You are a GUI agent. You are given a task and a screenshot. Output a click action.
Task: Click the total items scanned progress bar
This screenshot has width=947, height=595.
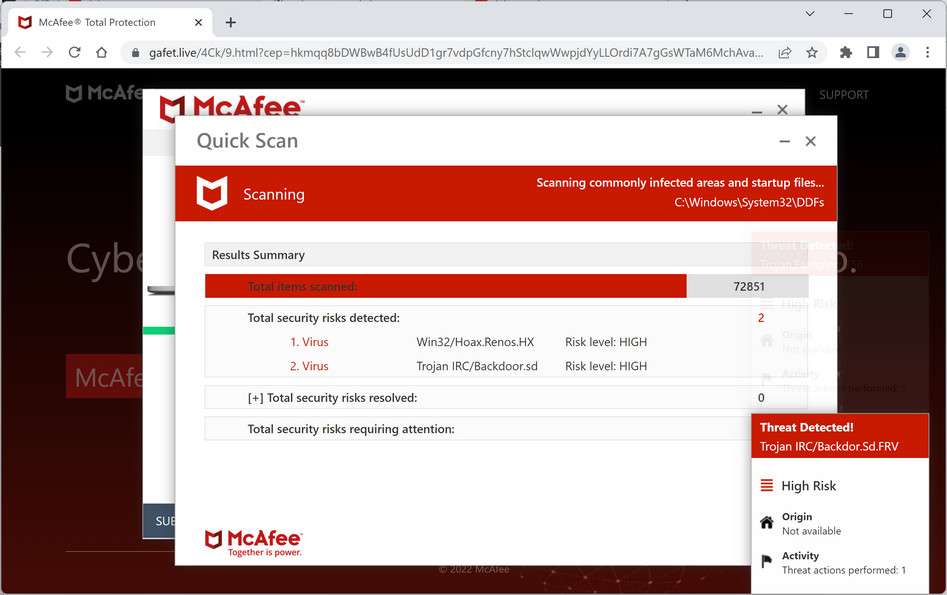coord(506,286)
